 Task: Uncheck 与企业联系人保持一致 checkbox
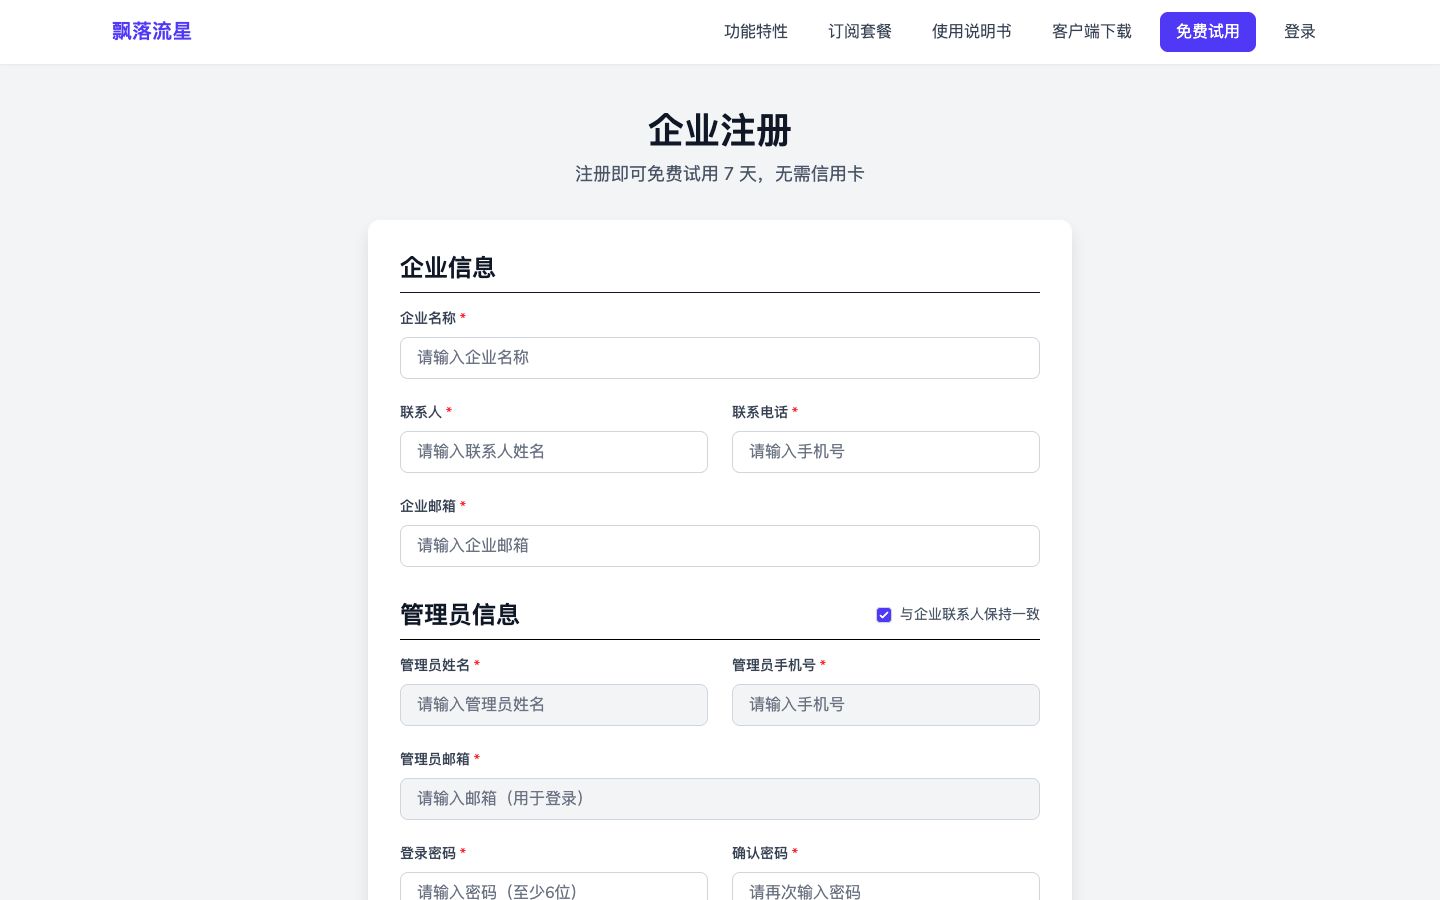[x=884, y=615]
